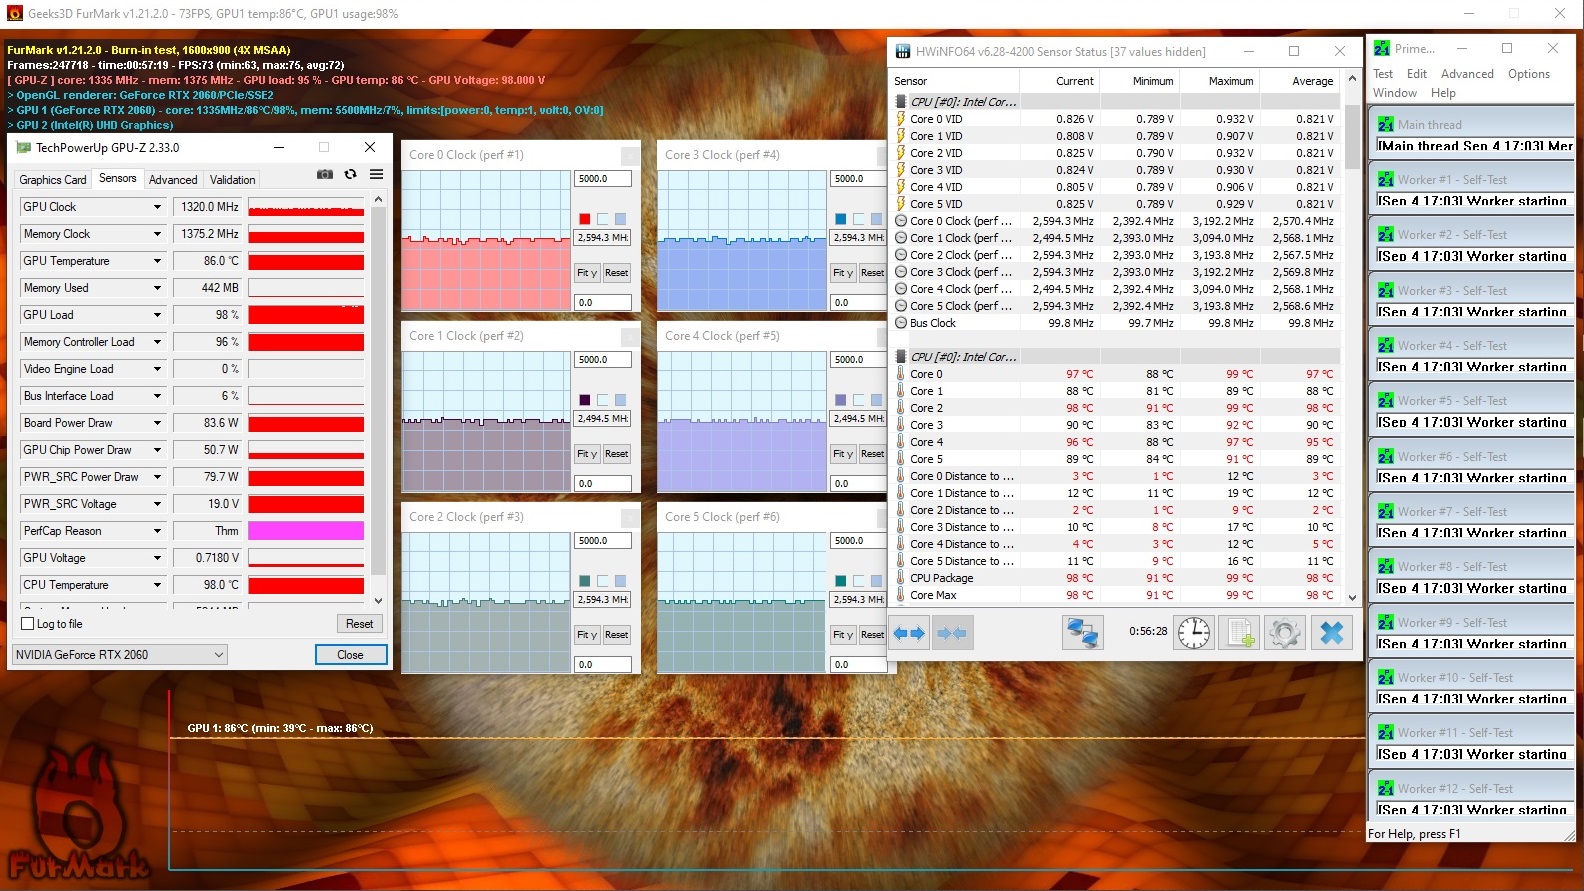Click red color swatch in Core 0 Clock graph
1584x891 pixels.
pyautogui.click(x=585, y=219)
